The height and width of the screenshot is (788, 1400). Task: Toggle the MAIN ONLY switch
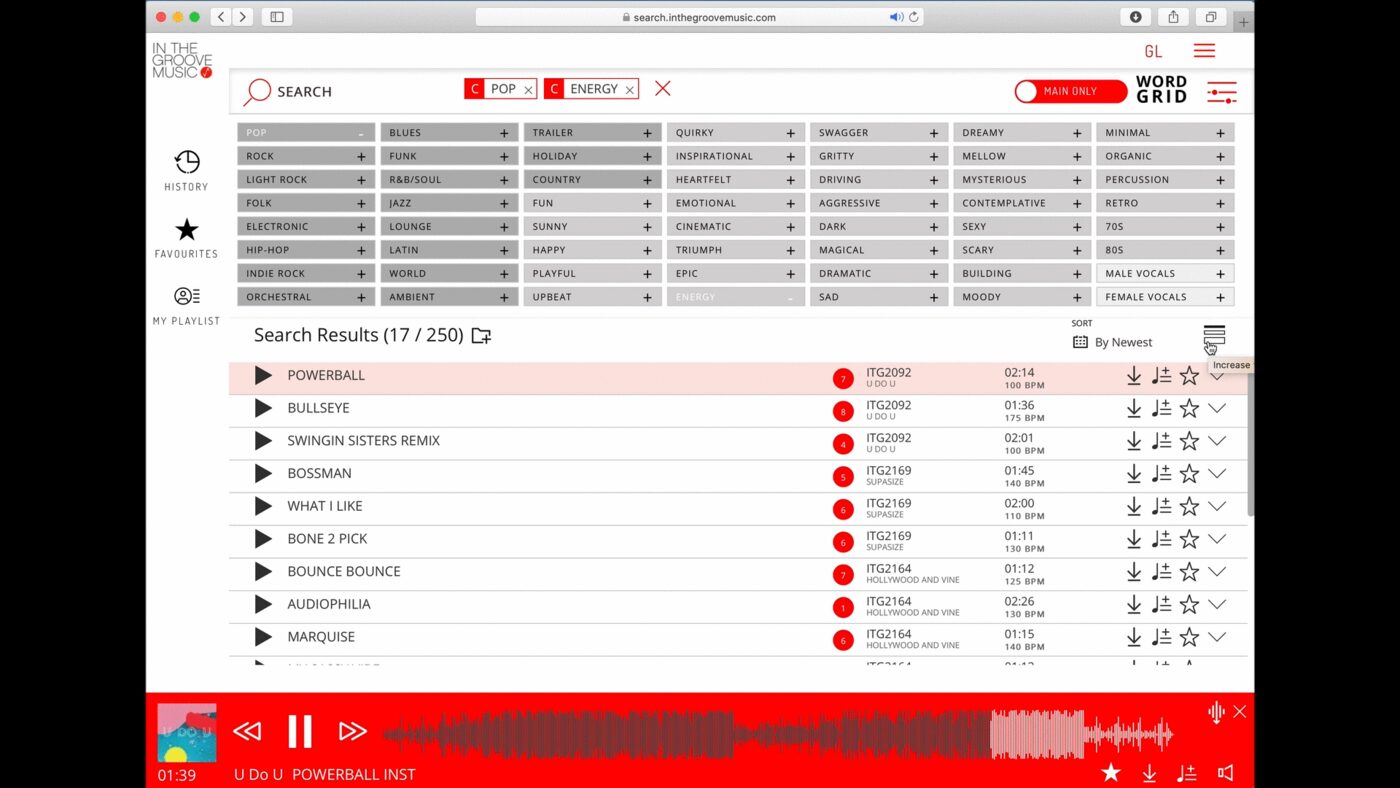click(1070, 91)
